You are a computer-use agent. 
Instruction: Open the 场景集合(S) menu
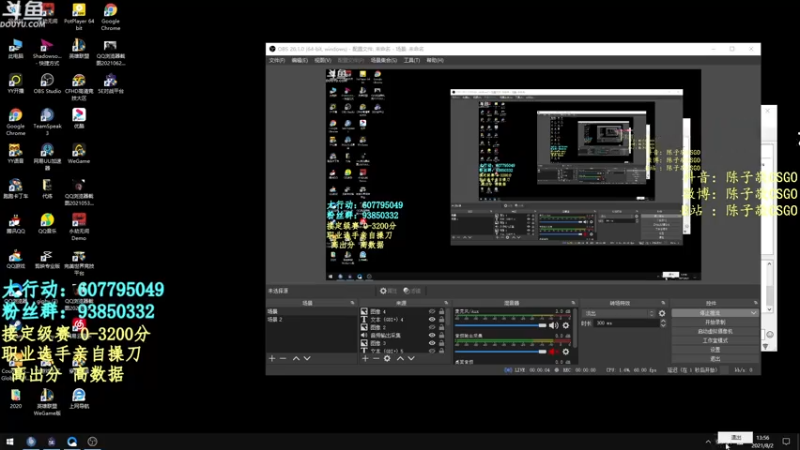click(384, 60)
